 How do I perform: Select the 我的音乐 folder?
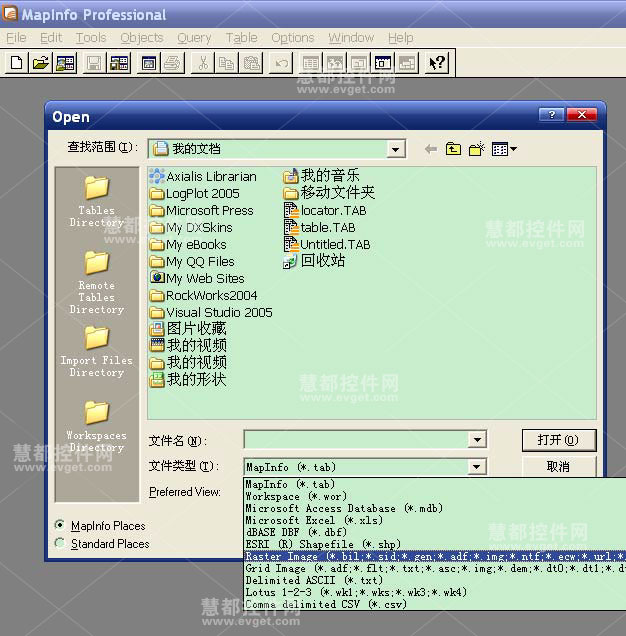(321, 176)
